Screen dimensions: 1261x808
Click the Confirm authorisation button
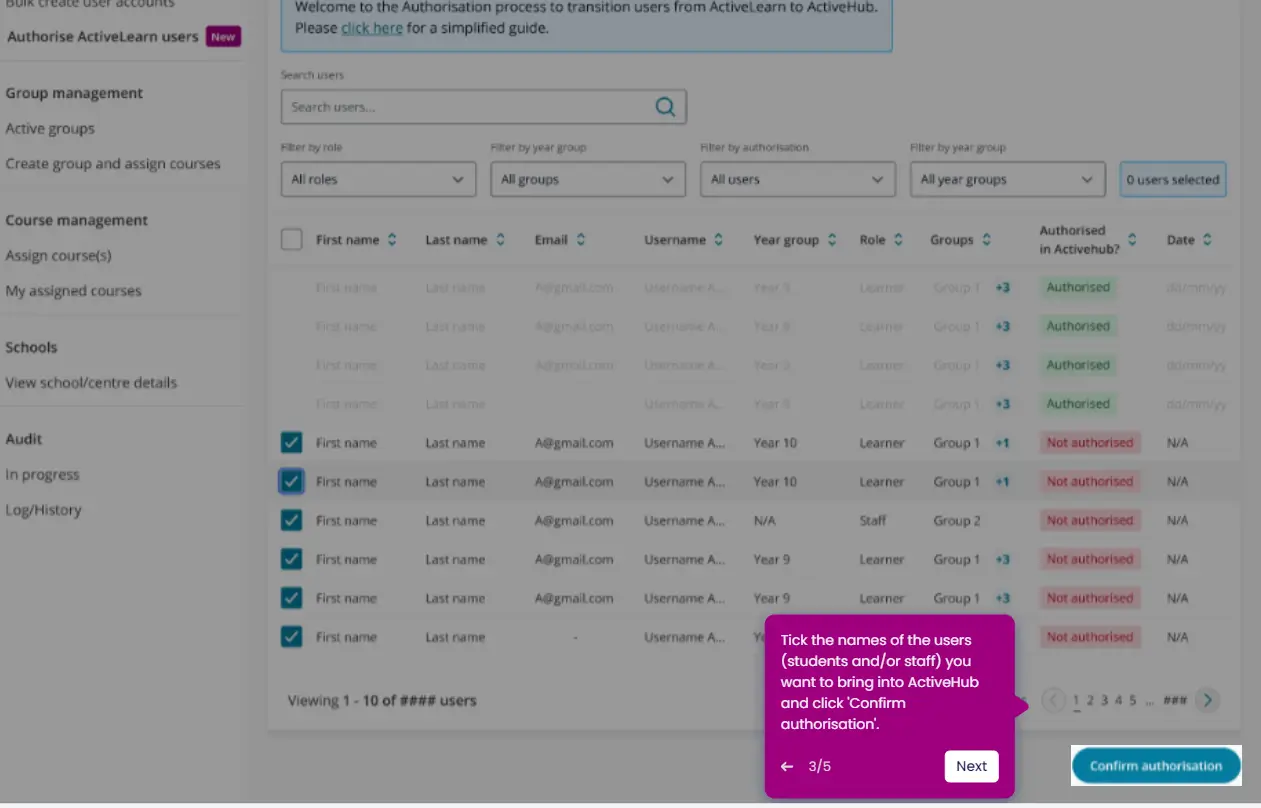[1155, 766]
